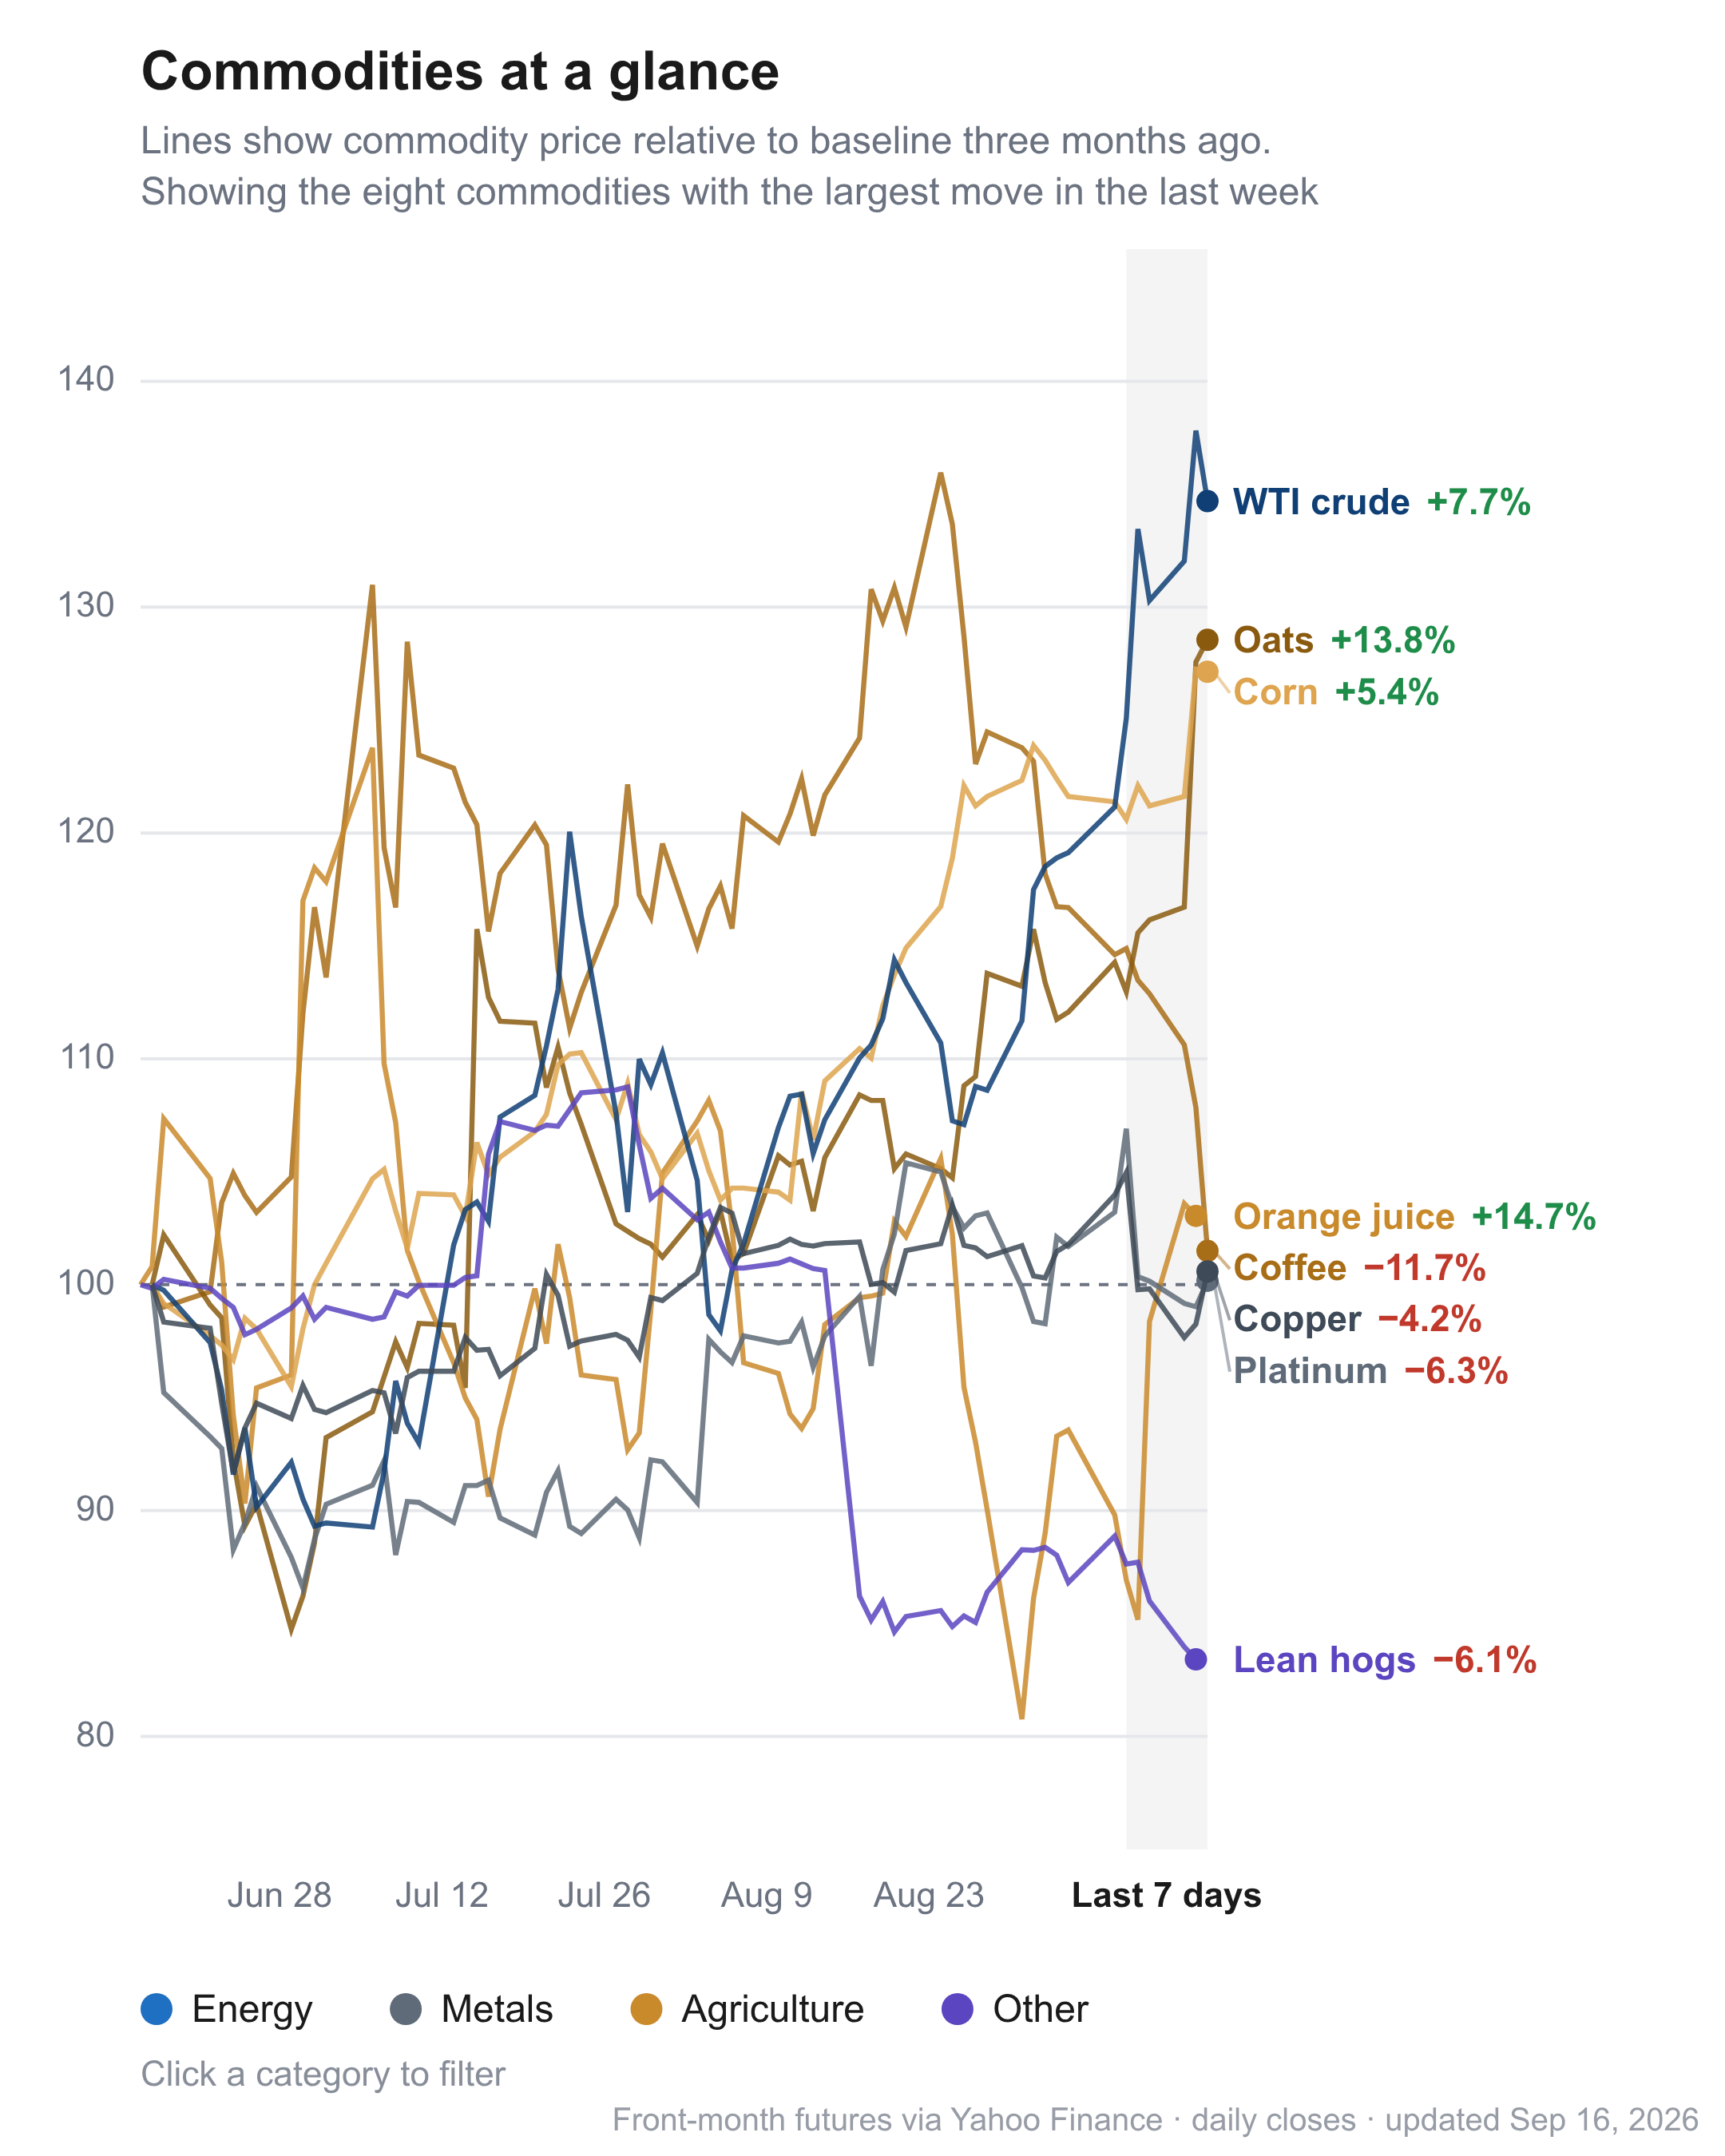
Task: Select the Lean hogs series label
Action: 1324,1660
